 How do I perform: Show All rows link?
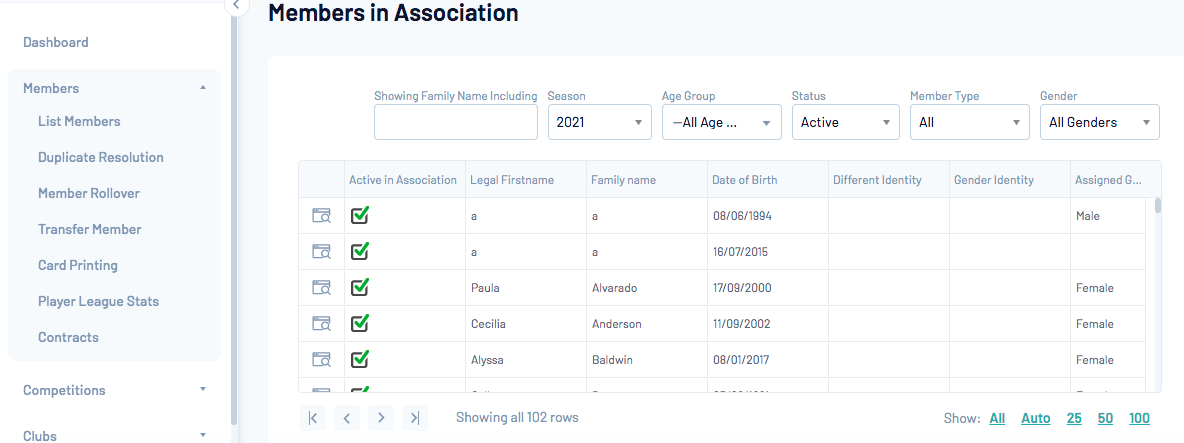tap(997, 418)
